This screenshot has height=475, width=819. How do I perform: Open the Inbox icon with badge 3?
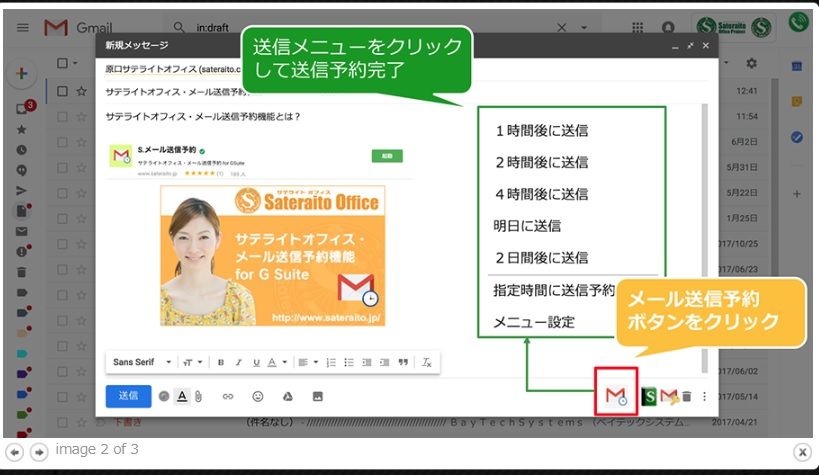click(23, 108)
